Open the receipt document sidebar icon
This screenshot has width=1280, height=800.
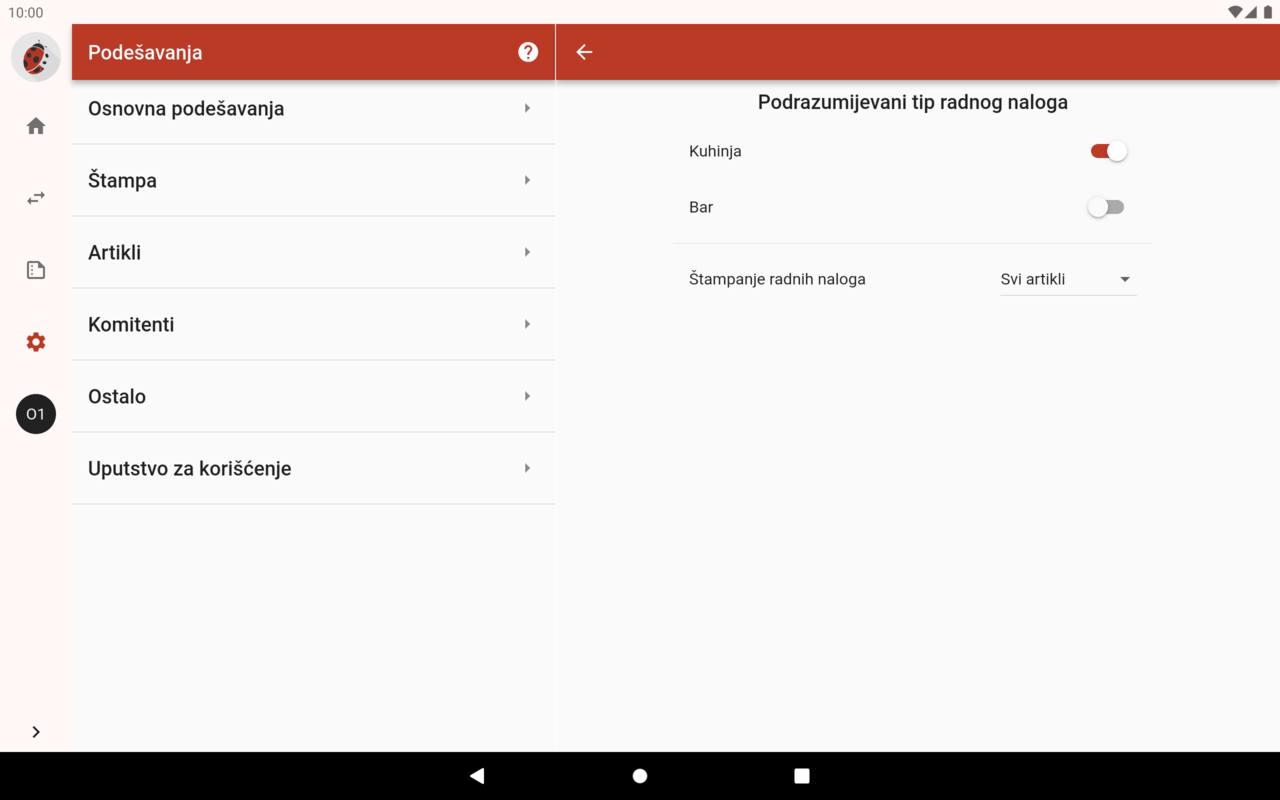point(36,270)
